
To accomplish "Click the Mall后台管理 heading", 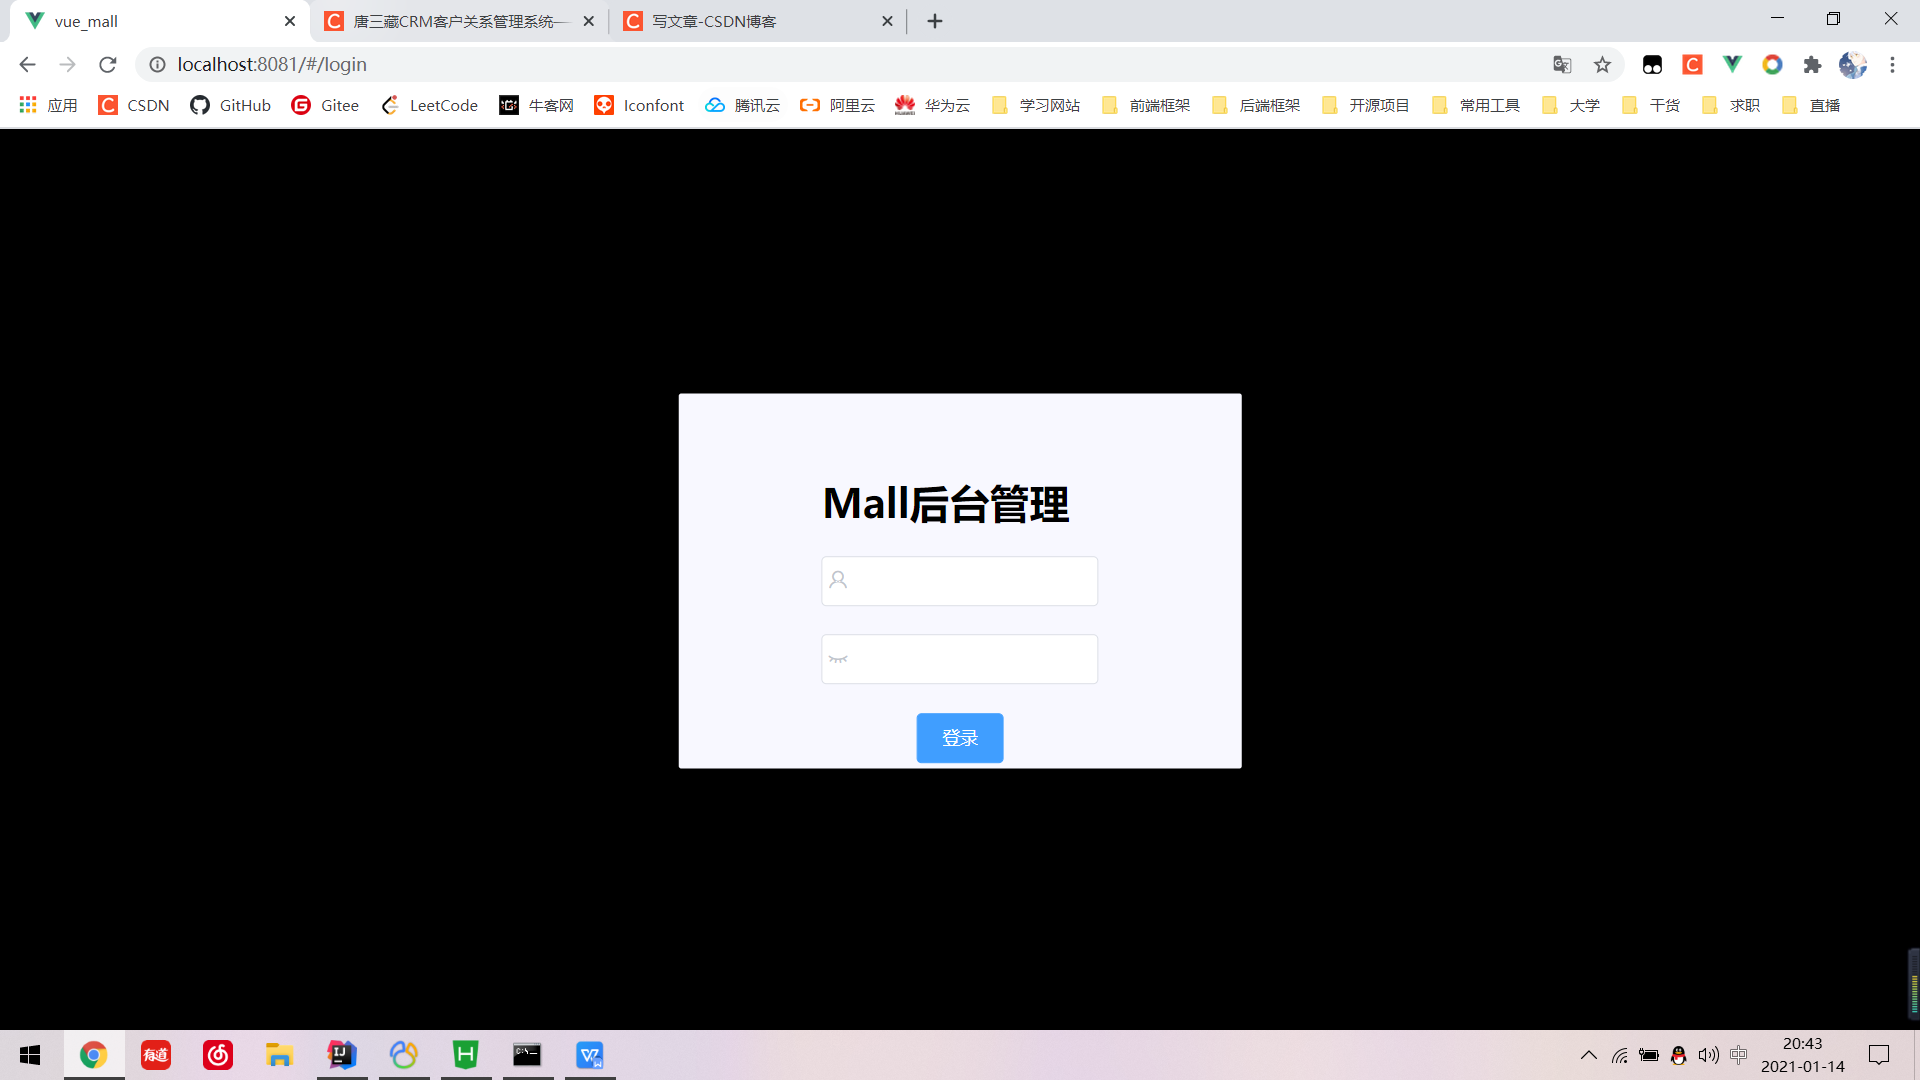I will point(946,504).
